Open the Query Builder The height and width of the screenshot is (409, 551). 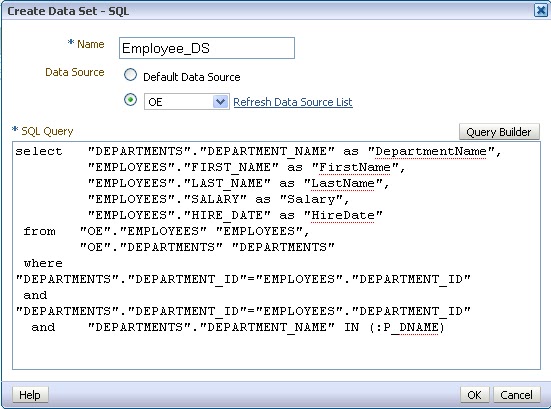click(499, 132)
